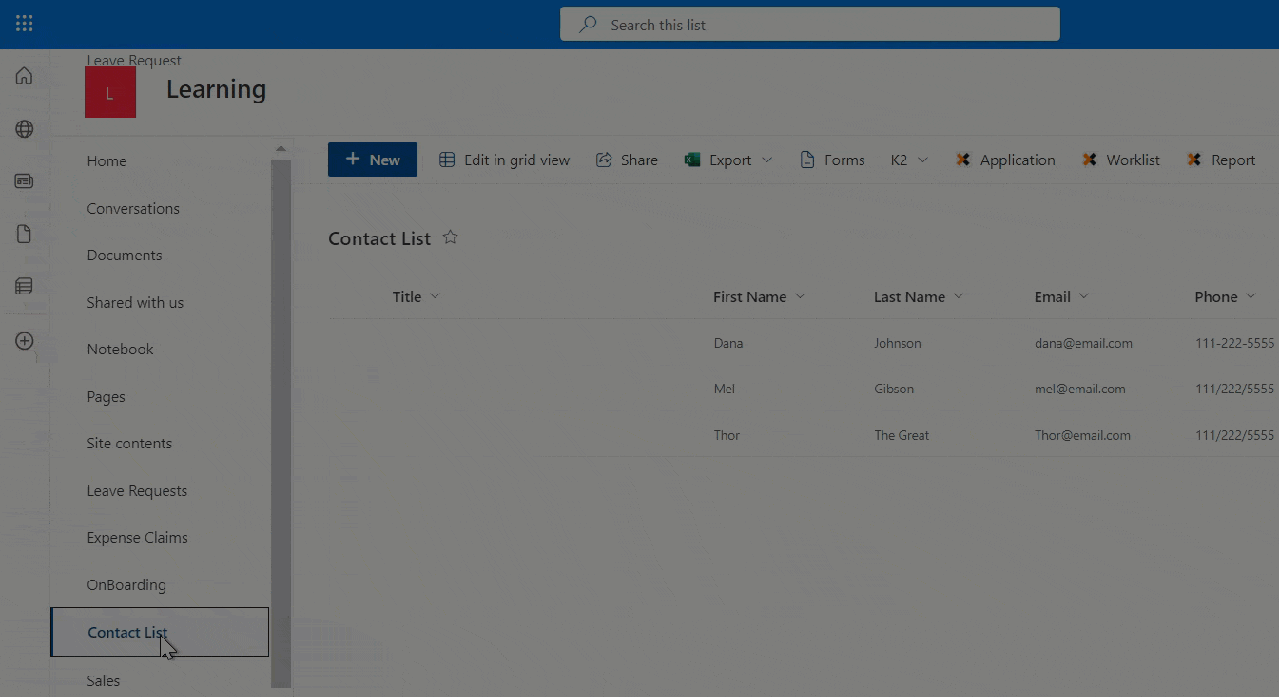Click the Search this list field
The width and height of the screenshot is (1279, 697).
[x=809, y=24]
